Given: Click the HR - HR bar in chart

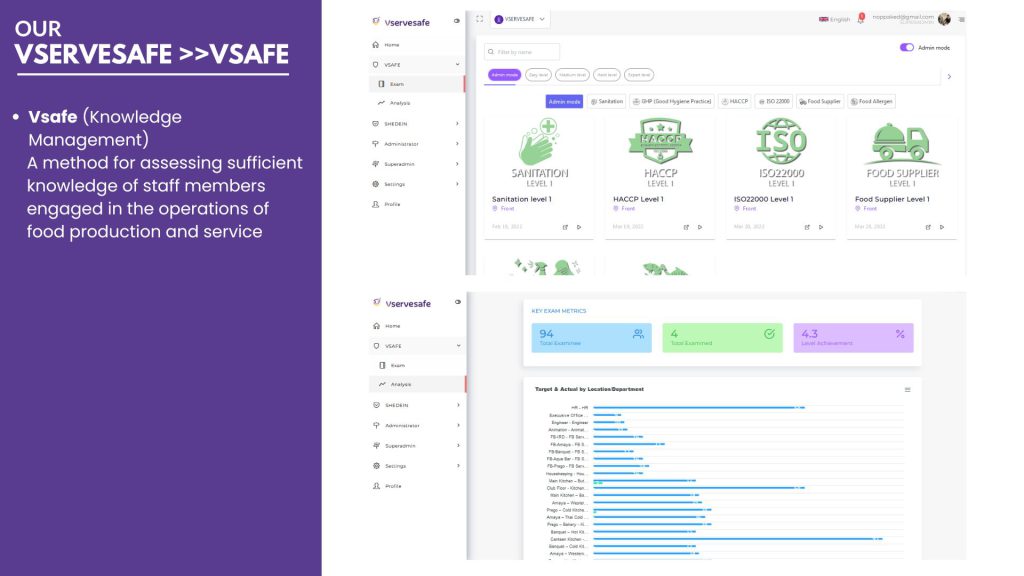Looking at the screenshot, I should pyautogui.click(x=699, y=408).
